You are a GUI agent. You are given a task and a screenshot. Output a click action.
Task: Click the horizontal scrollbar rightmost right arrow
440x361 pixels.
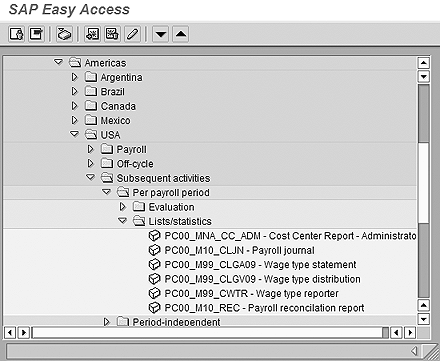(410, 332)
